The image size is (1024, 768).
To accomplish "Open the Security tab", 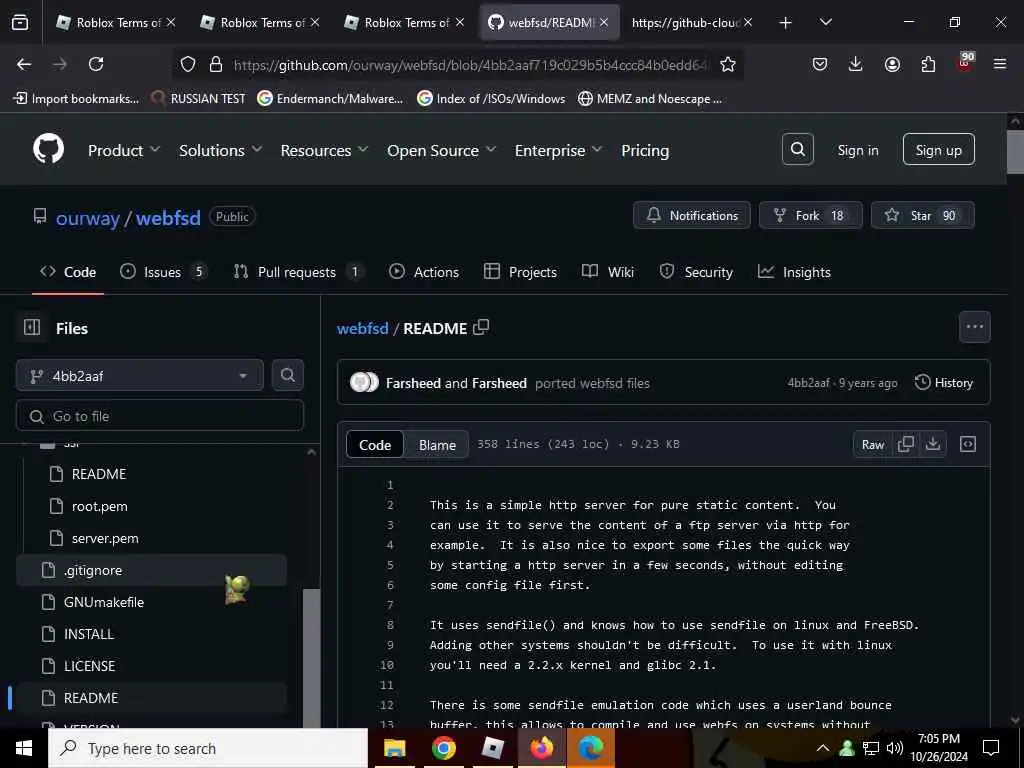I will click(x=696, y=272).
